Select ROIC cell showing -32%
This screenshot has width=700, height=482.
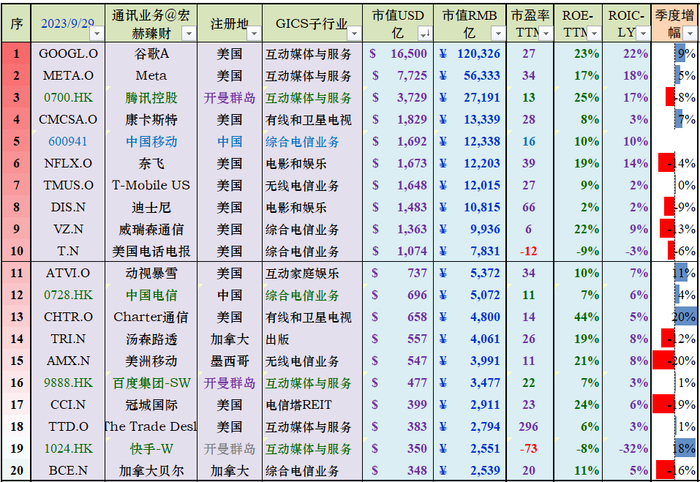click(x=626, y=448)
